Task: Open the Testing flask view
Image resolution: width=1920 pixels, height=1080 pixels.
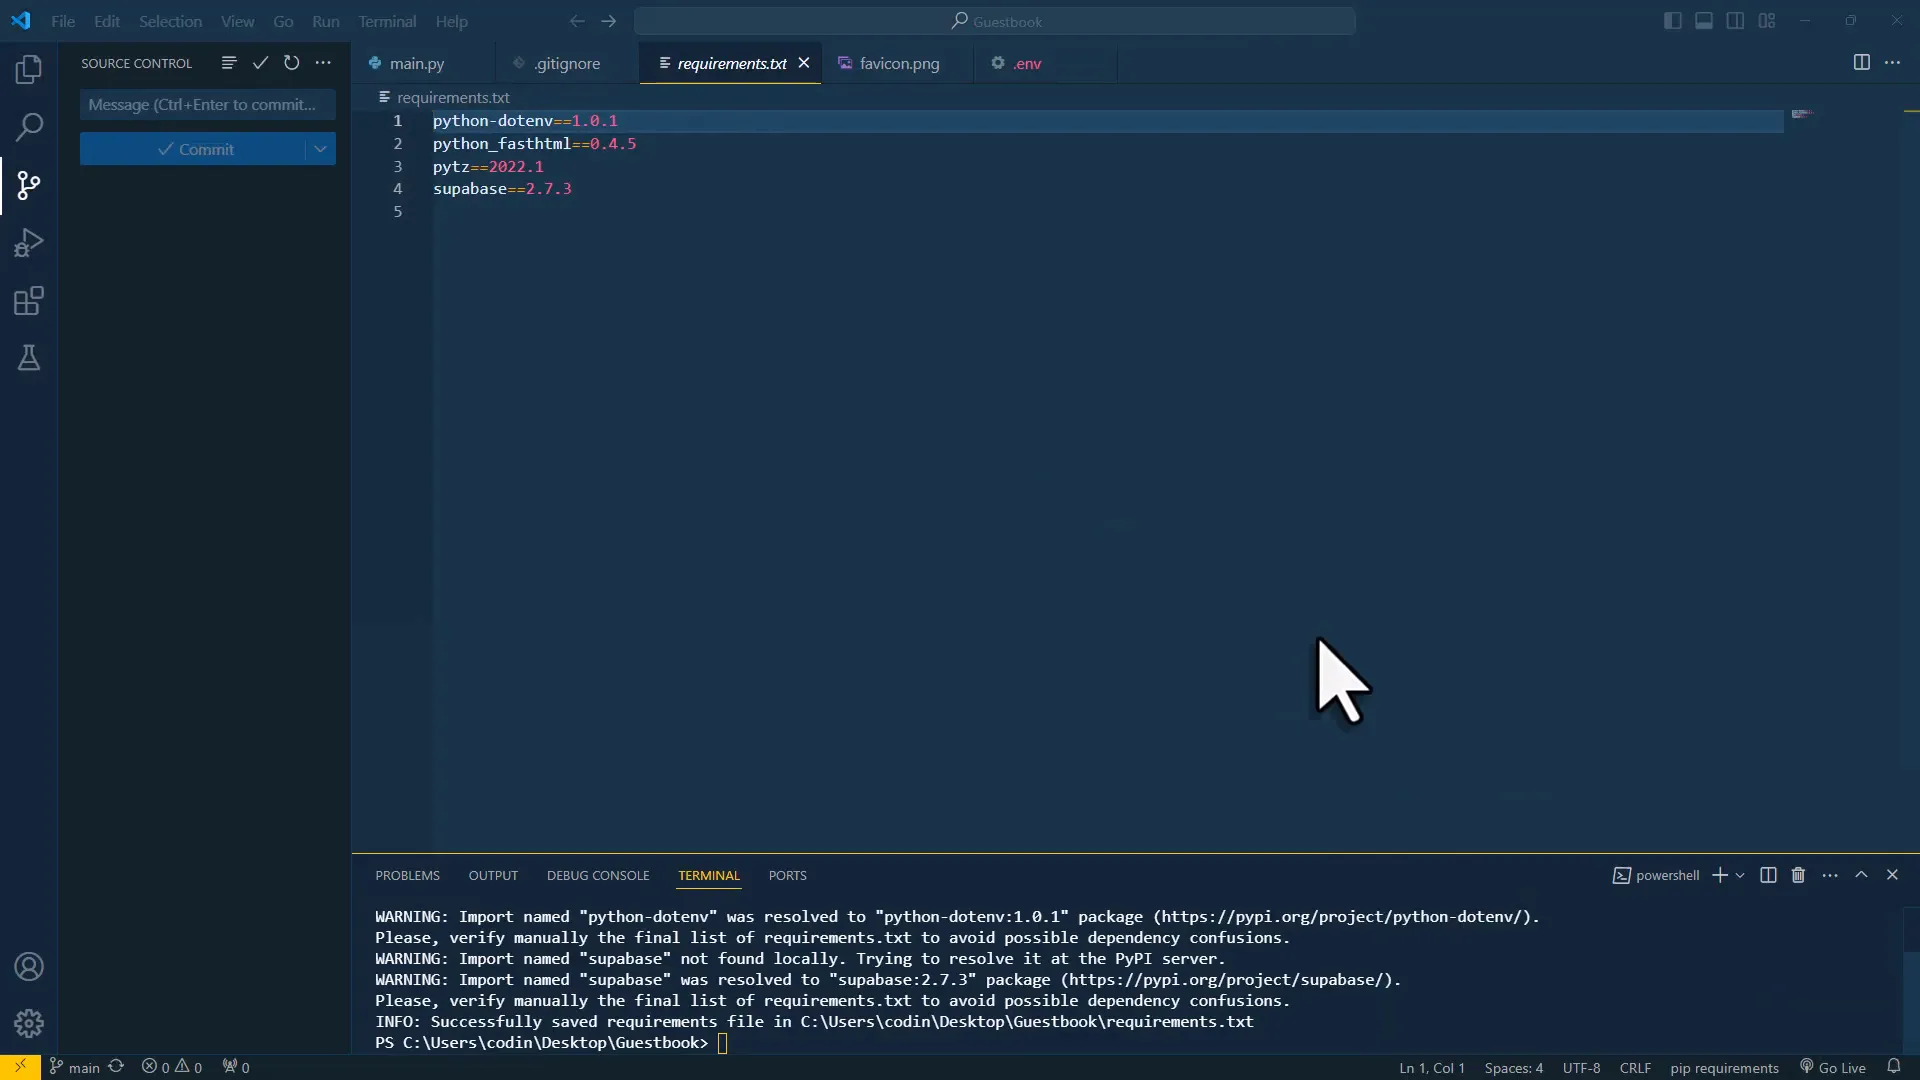Action: coord(29,358)
